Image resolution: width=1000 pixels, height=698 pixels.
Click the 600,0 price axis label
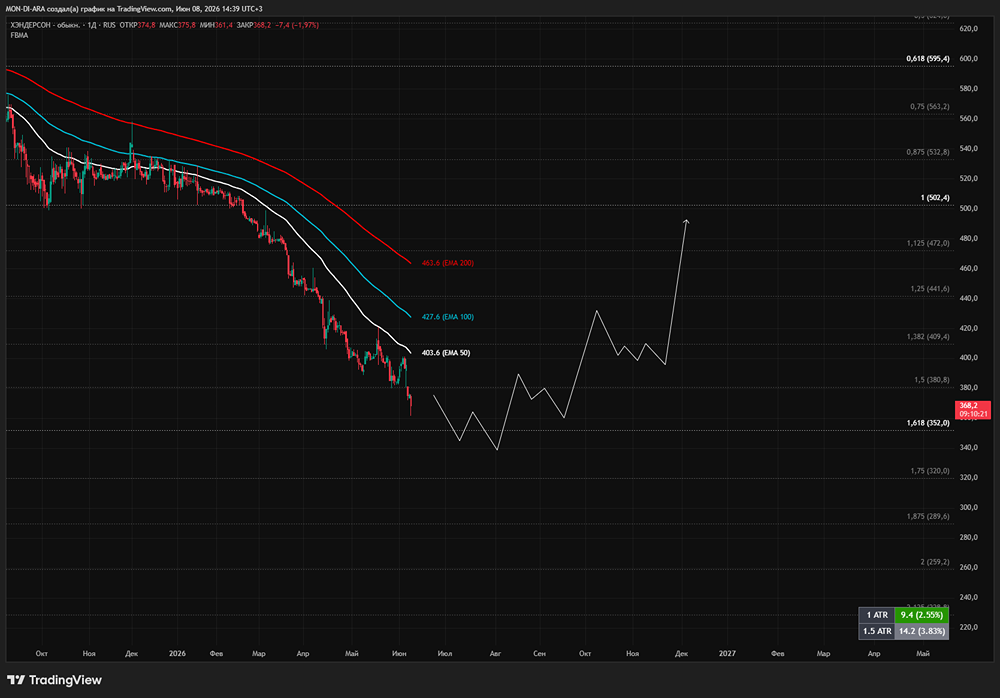968,59
